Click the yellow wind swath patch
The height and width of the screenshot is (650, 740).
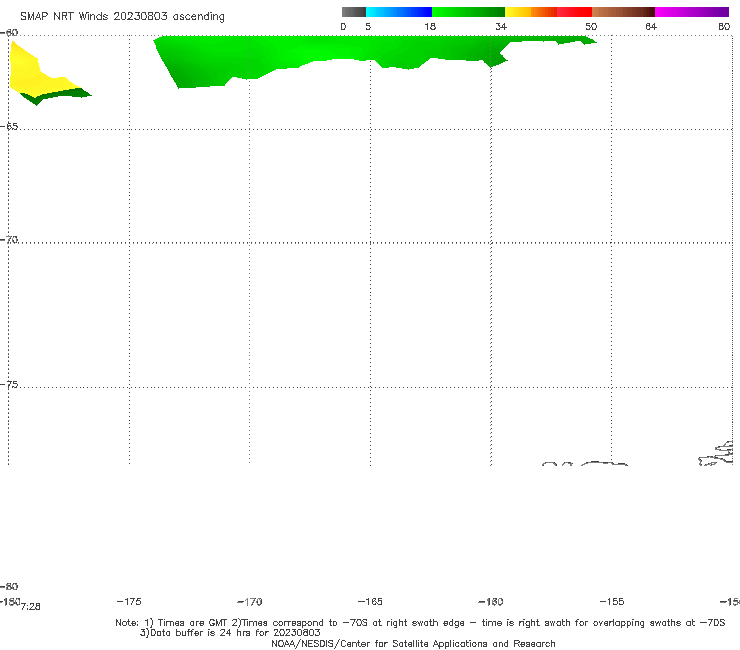pyautogui.click(x=33, y=75)
